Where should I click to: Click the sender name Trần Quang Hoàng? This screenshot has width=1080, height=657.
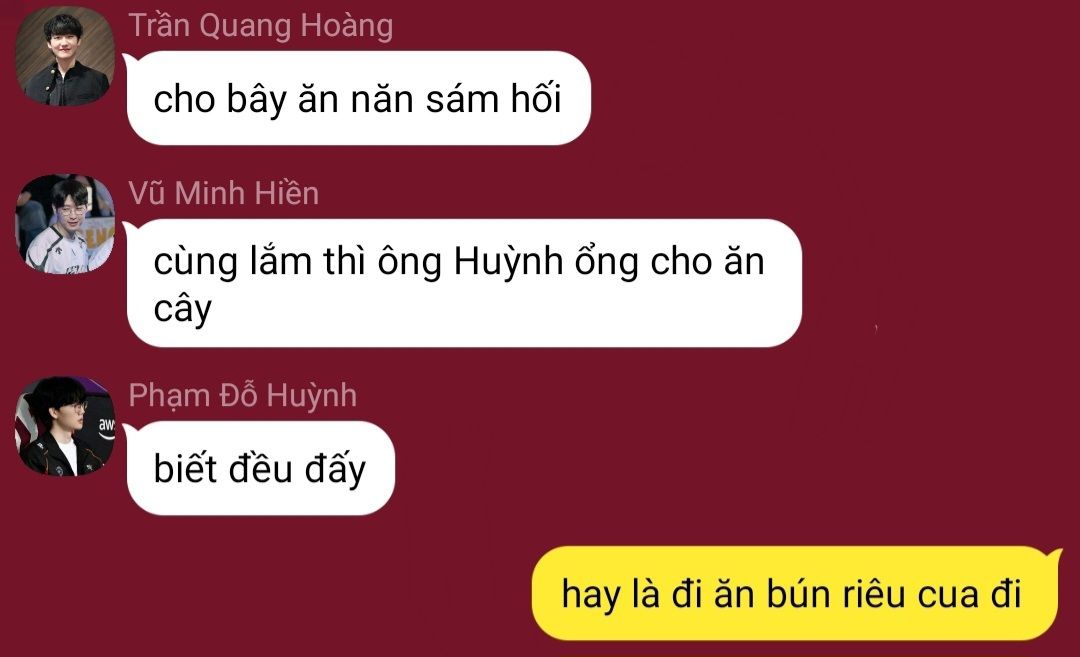[x=260, y=26]
